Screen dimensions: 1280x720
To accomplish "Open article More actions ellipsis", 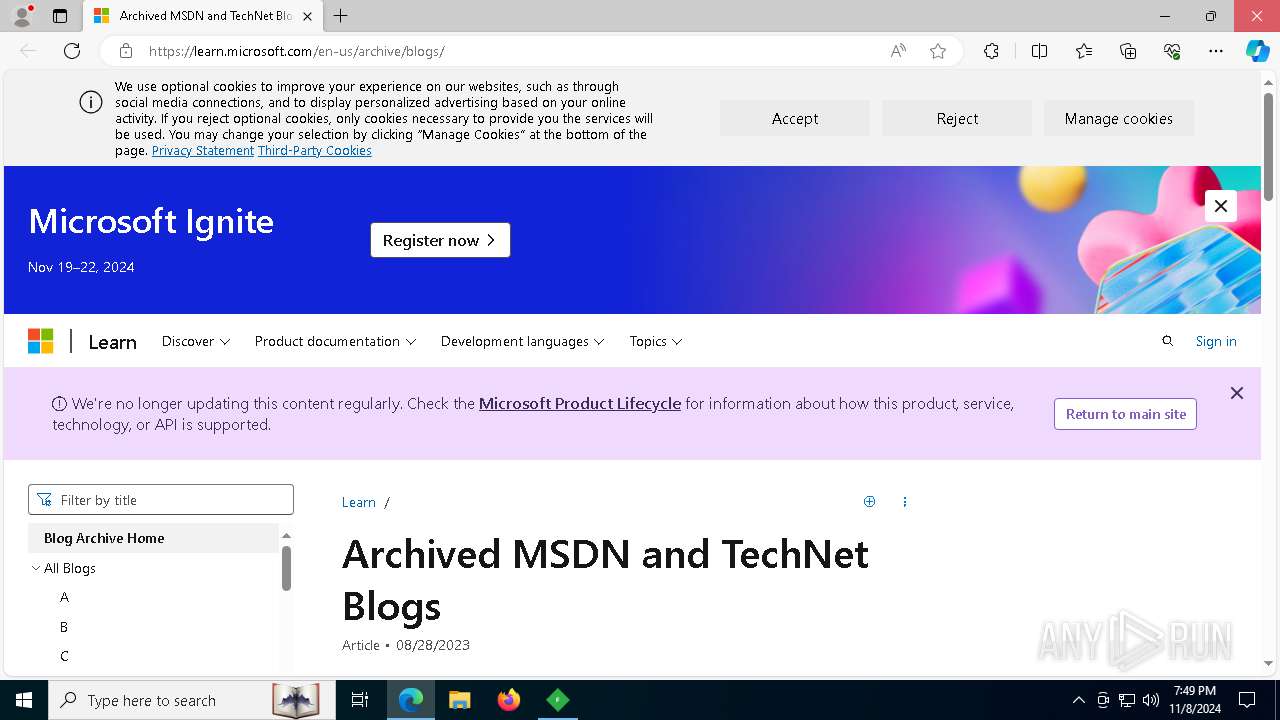I will 905,502.
